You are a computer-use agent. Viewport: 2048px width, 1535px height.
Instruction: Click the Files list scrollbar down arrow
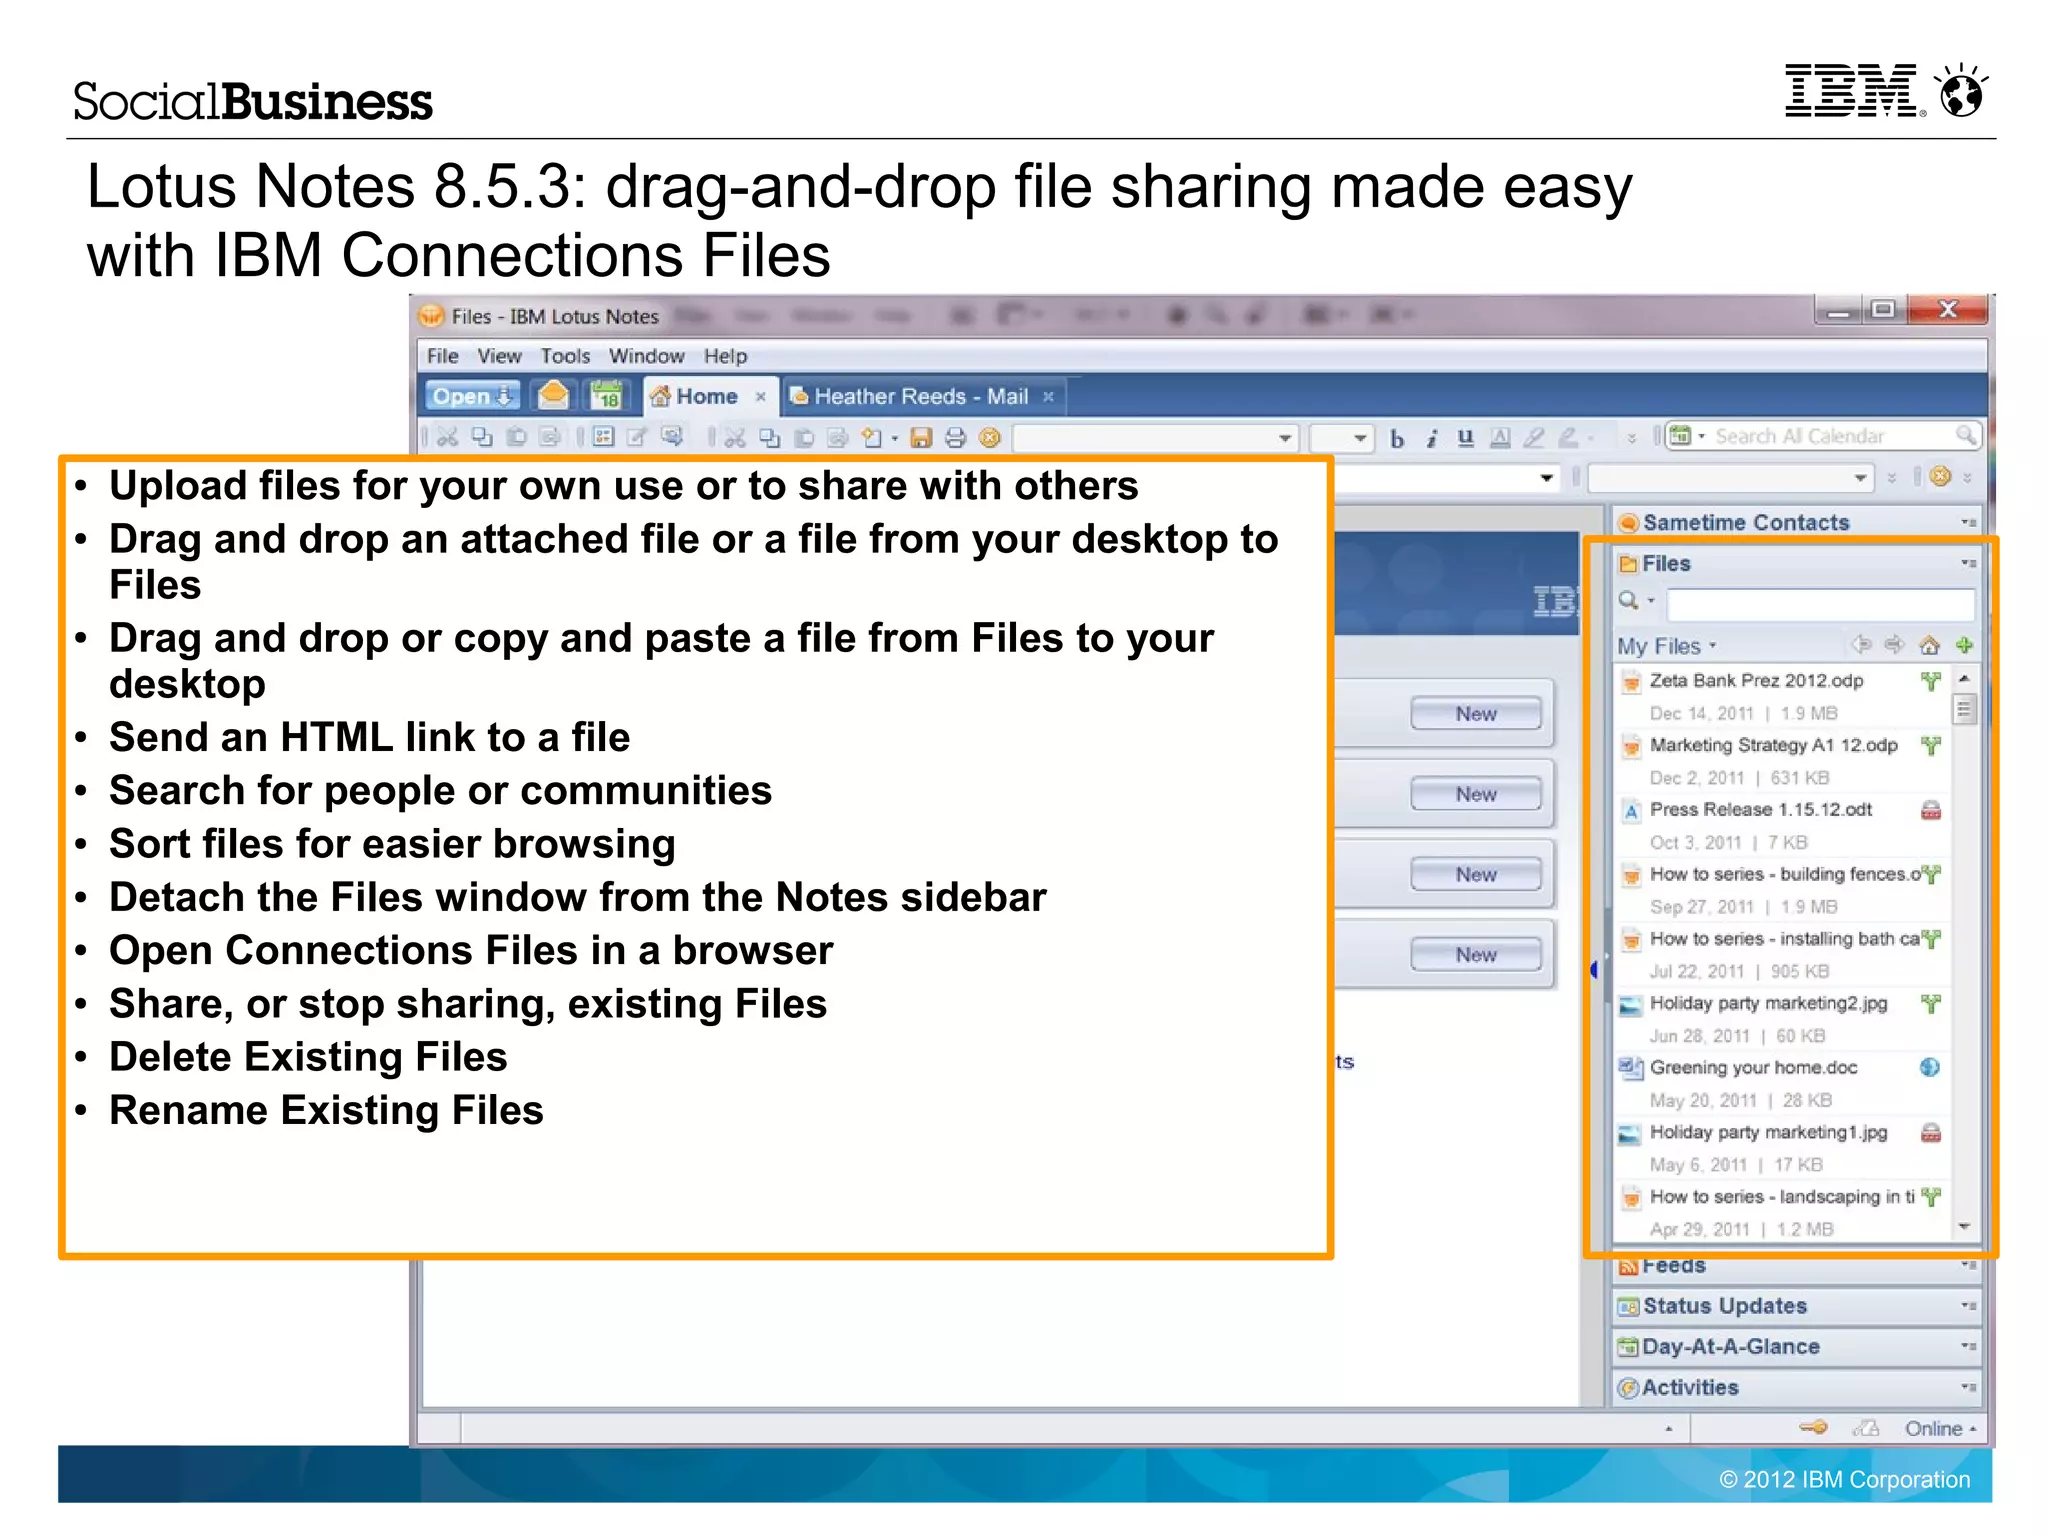click(x=1964, y=1226)
